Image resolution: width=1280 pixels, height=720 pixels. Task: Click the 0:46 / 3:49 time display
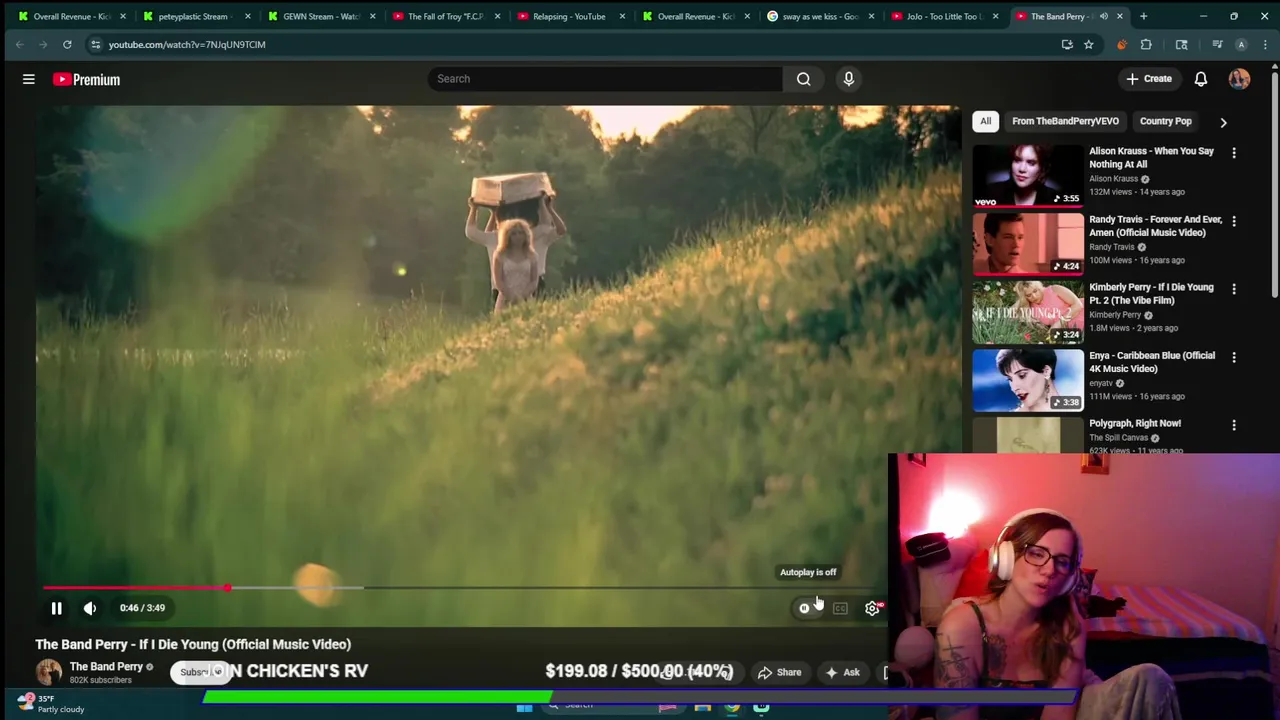pyautogui.click(x=142, y=608)
